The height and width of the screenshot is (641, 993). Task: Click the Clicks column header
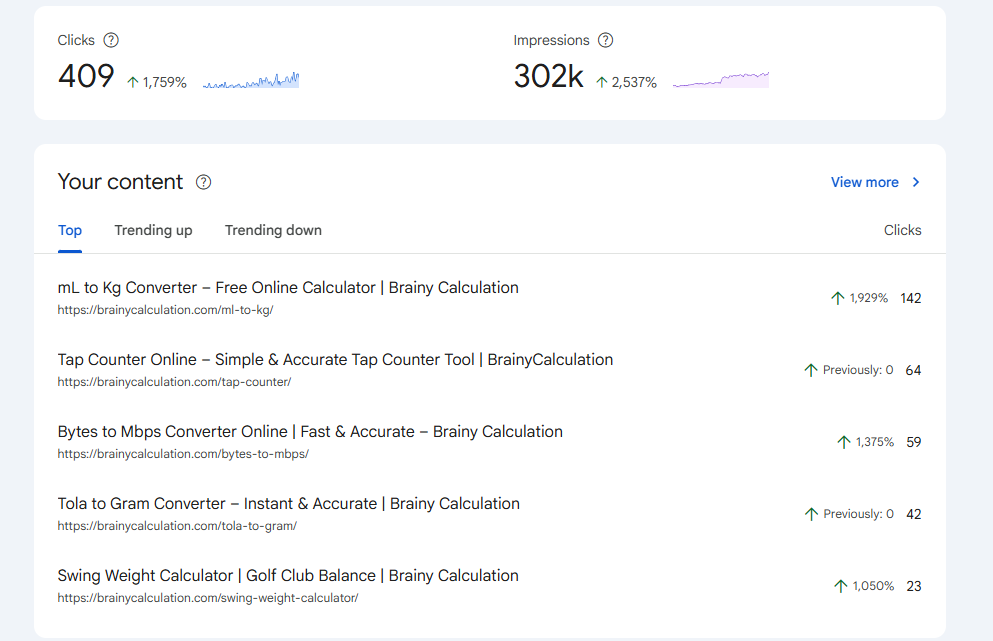[x=902, y=231]
